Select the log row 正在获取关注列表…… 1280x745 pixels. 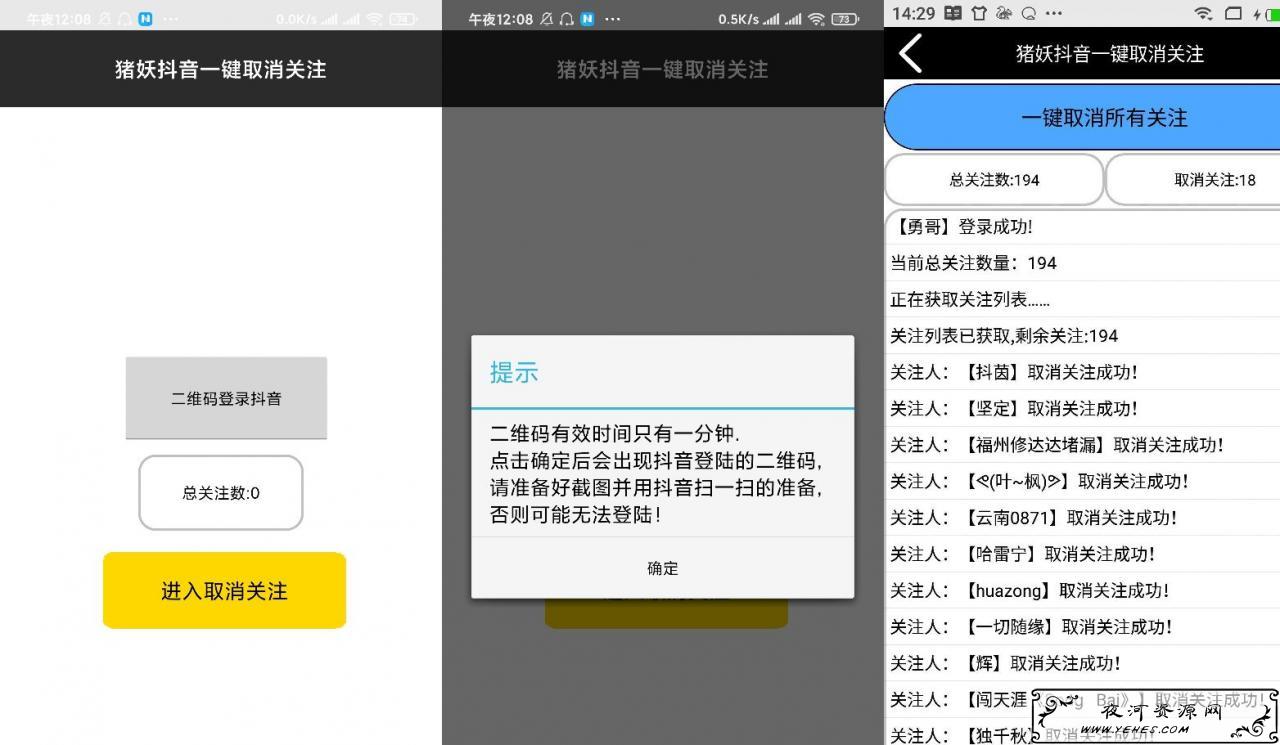click(x=1083, y=299)
